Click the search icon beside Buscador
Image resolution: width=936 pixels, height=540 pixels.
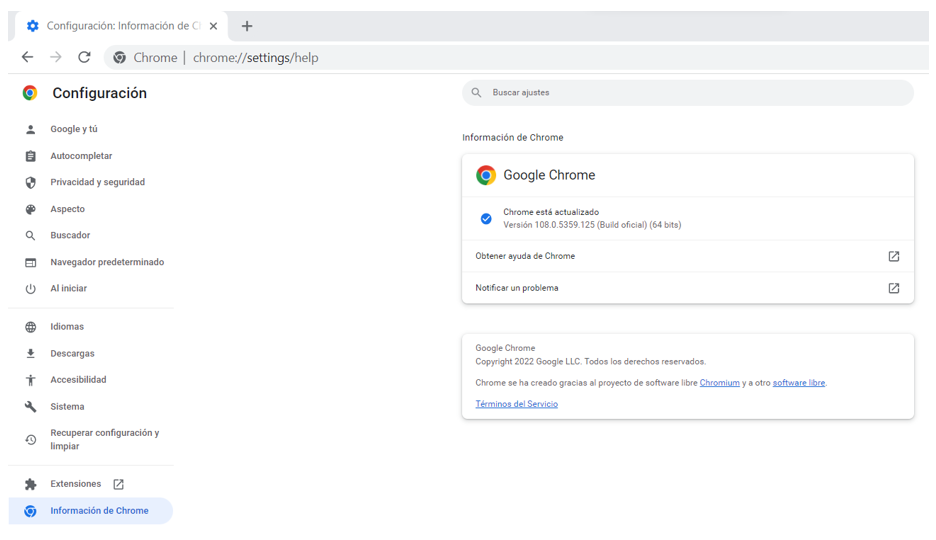pos(30,236)
